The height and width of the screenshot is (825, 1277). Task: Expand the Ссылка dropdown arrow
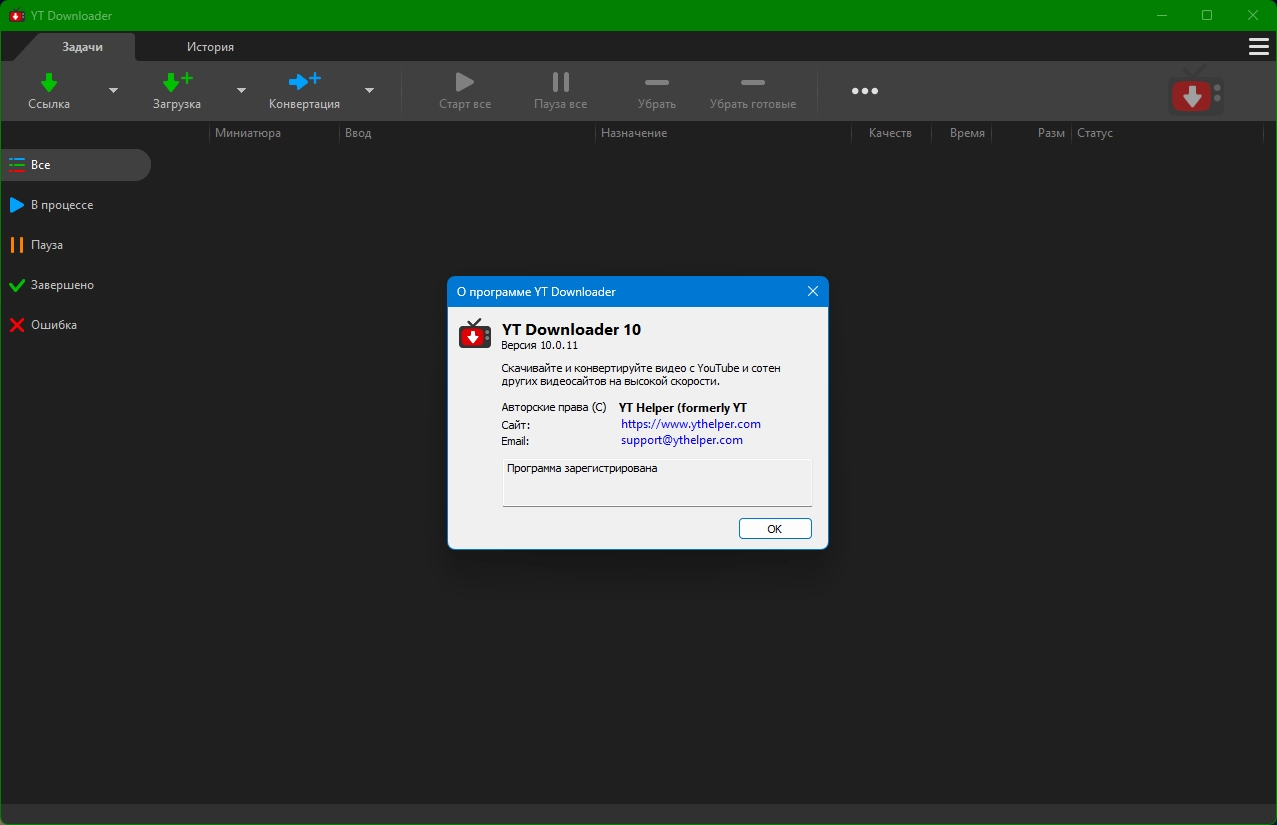click(x=113, y=91)
